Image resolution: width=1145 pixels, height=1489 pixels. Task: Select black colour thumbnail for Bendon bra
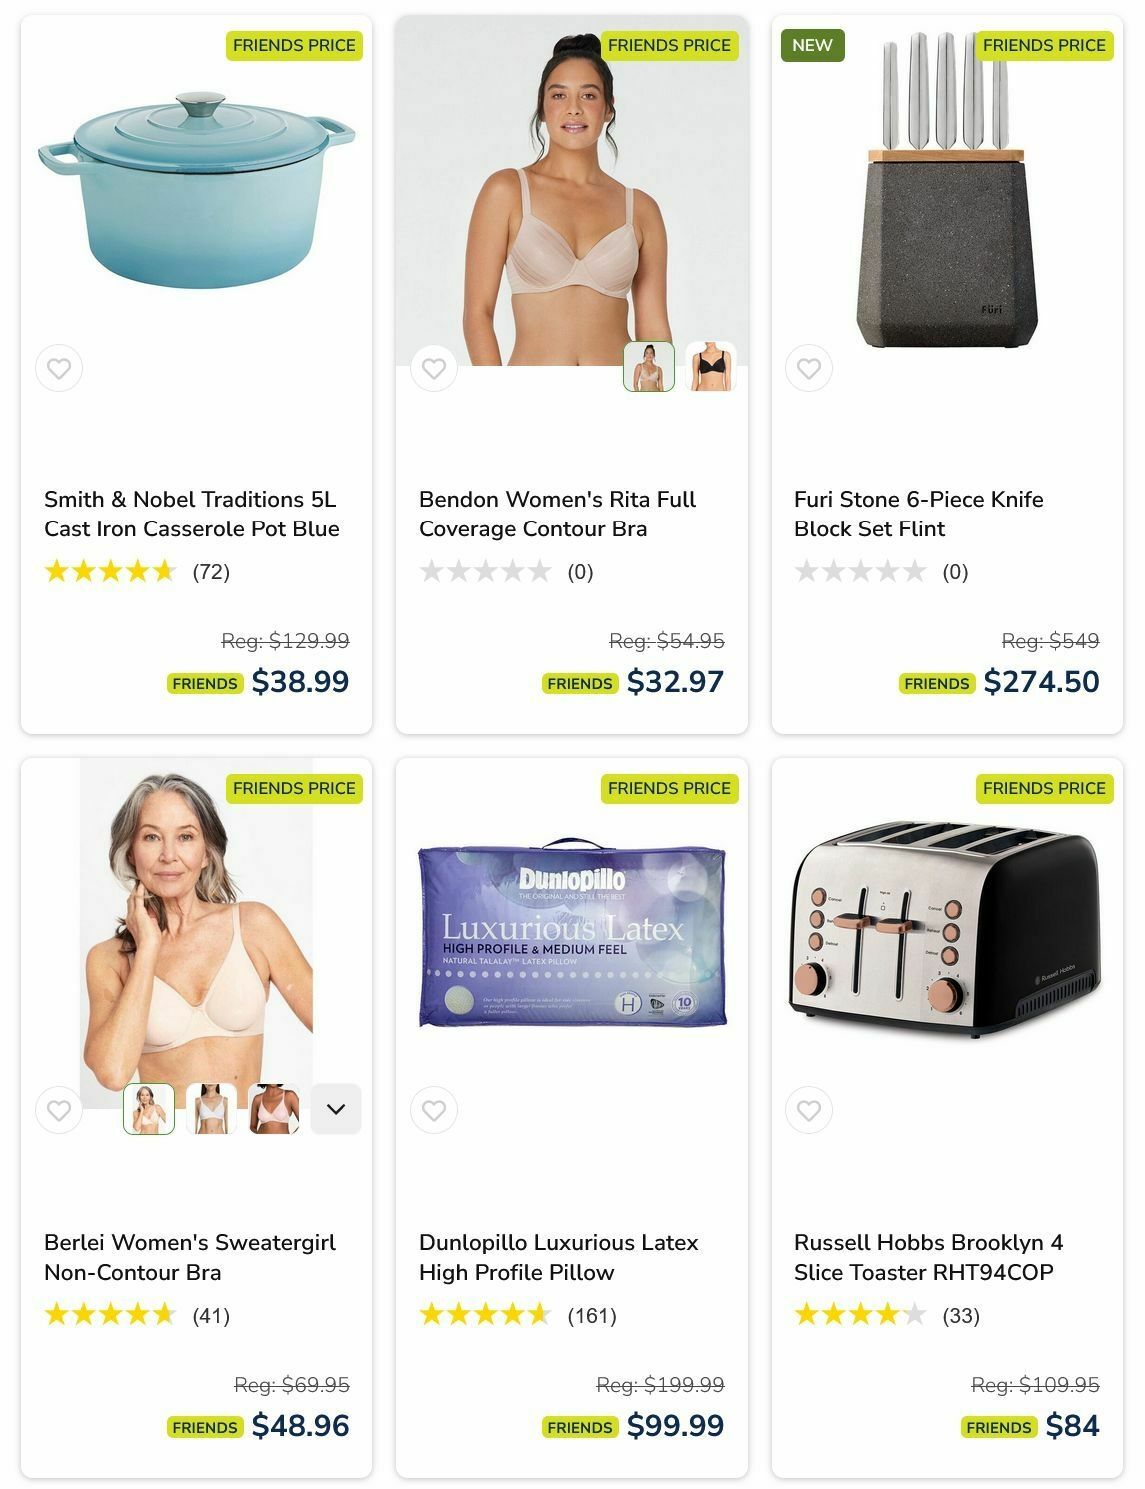711,366
